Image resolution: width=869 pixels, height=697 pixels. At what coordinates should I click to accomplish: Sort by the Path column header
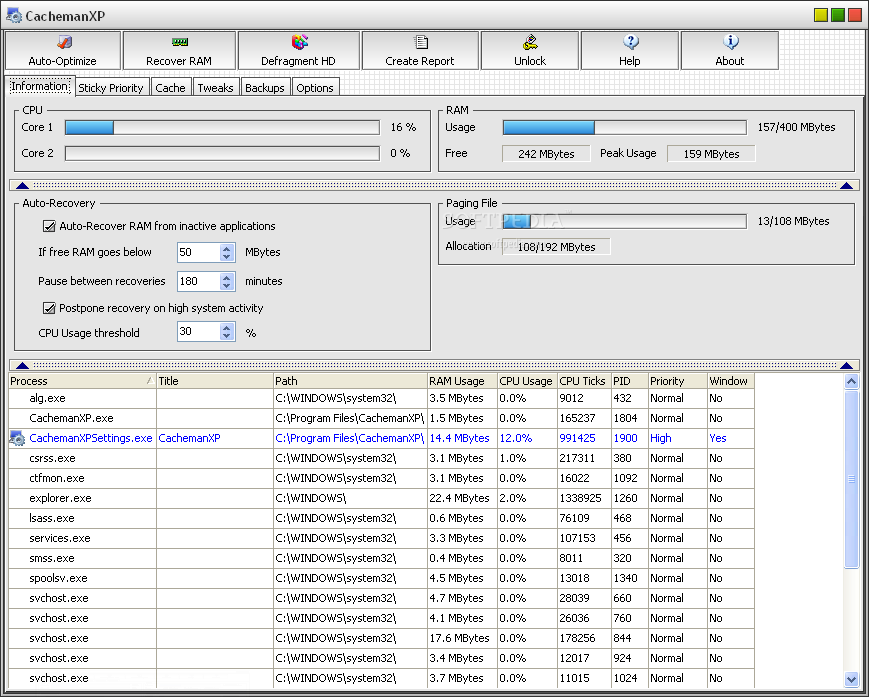(x=350, y=381)
